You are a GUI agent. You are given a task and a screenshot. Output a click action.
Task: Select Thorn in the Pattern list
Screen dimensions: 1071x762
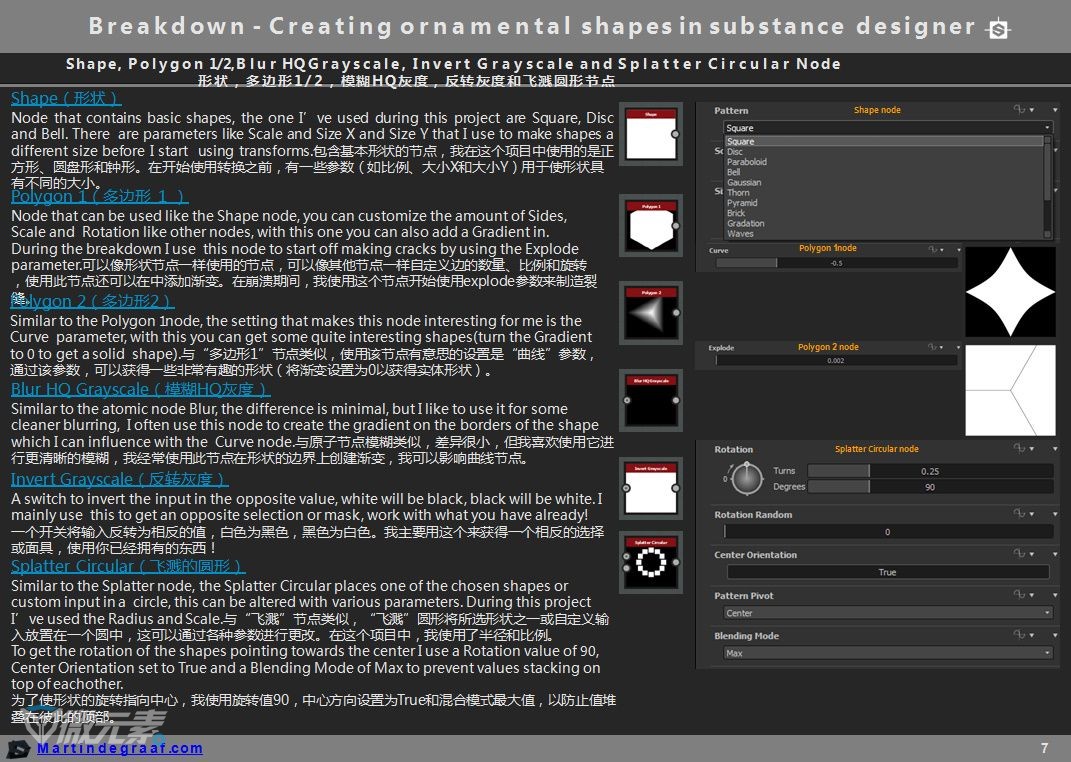pos(884,193)
